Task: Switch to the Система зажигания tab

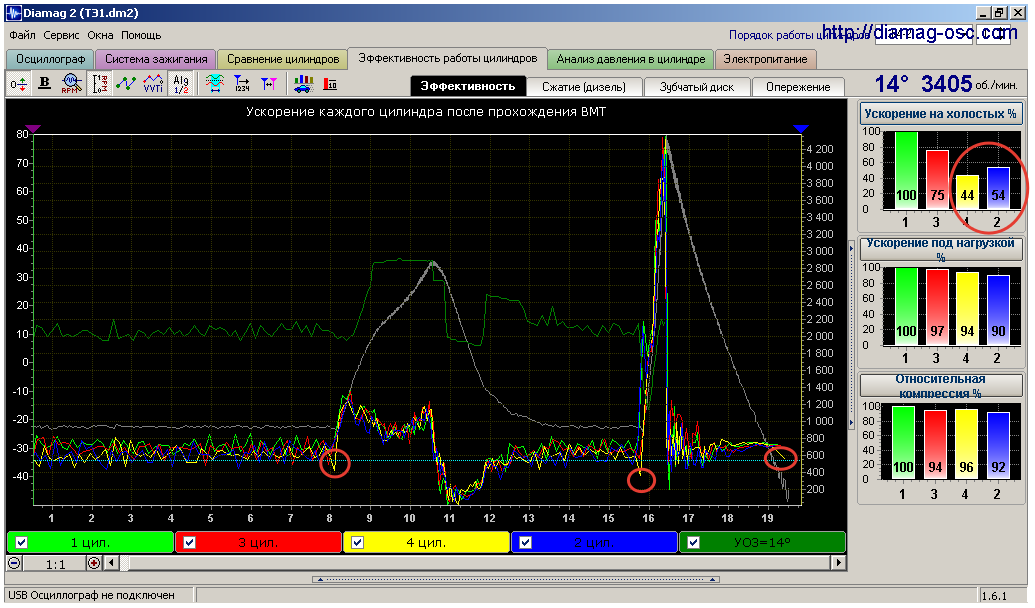Action: (x=156, y=59)
